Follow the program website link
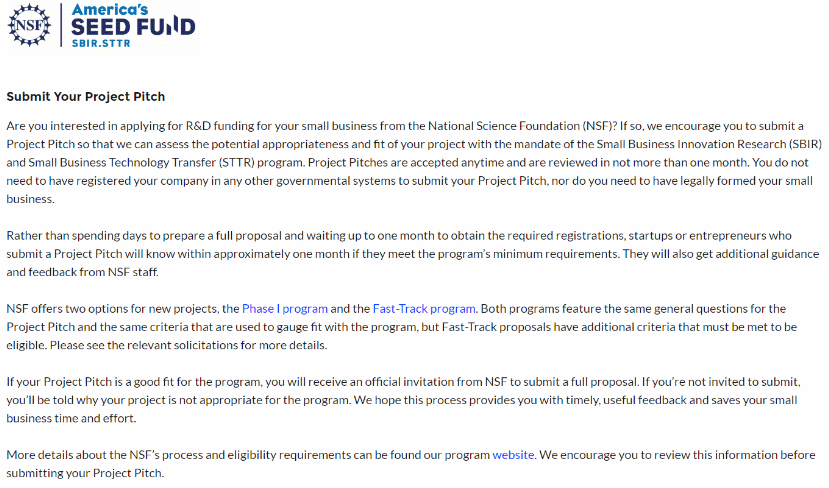This screenshot has height=488, width=829. pos(513,455)
